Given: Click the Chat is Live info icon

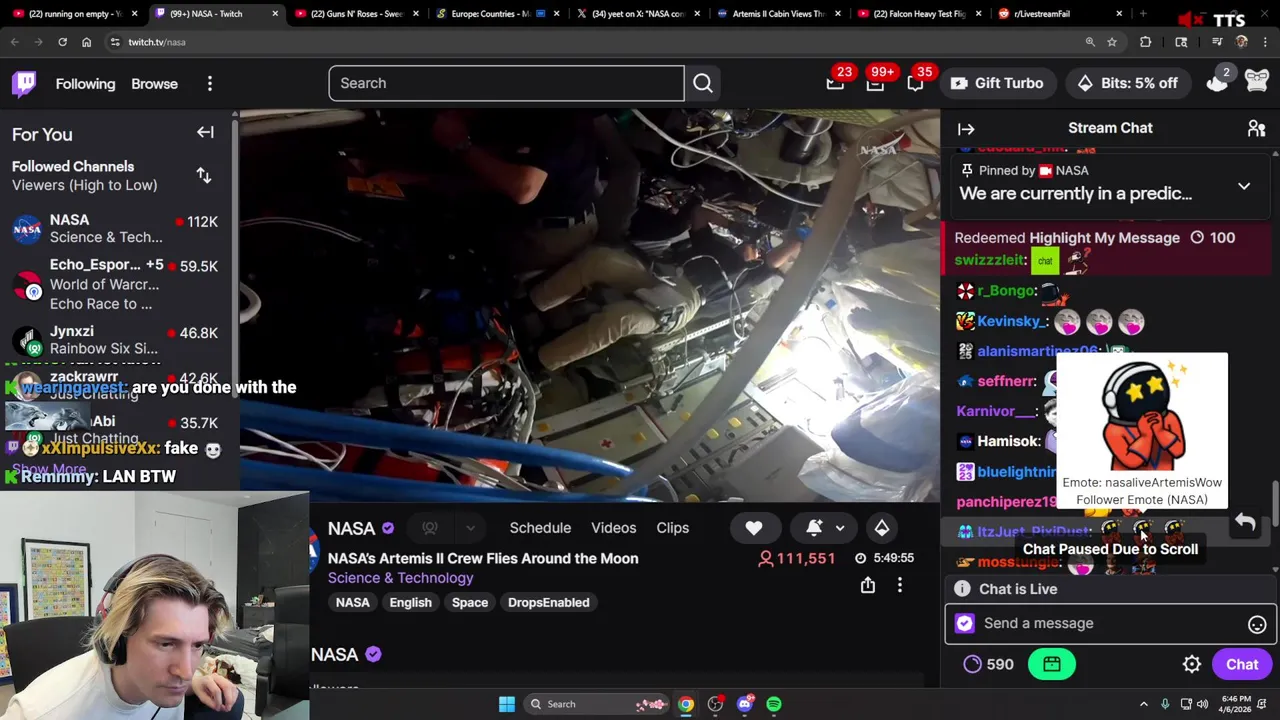Looking at the screenshot, I should pos(962,589).
